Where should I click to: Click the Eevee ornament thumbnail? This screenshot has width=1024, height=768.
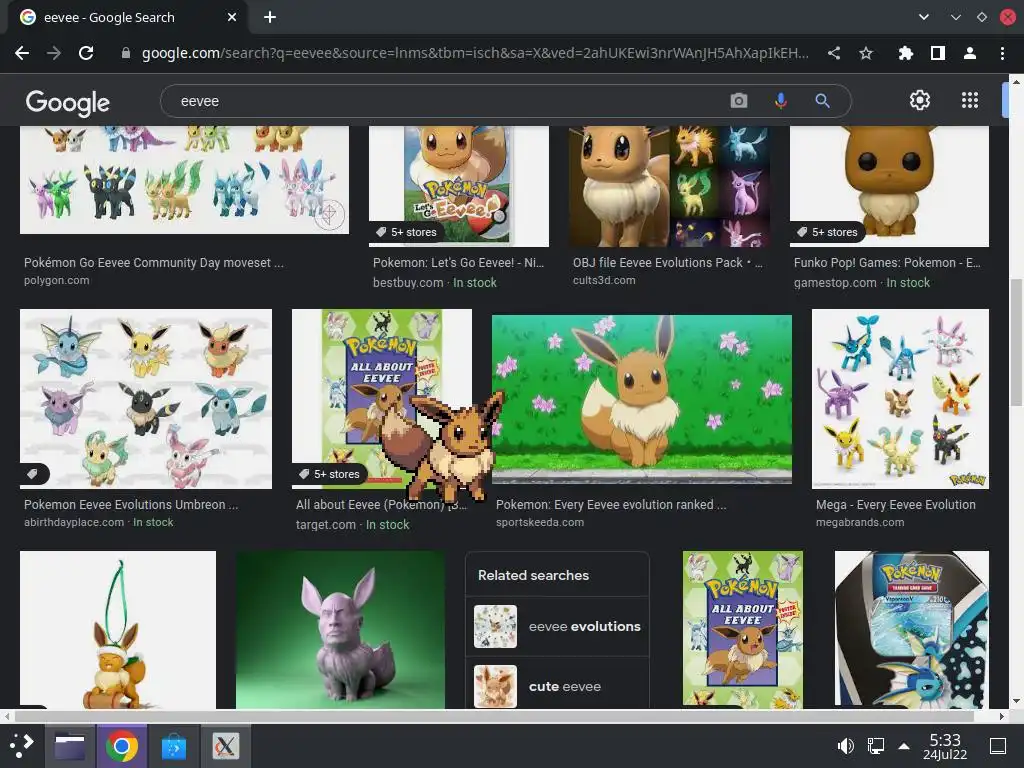click(118, 630)
